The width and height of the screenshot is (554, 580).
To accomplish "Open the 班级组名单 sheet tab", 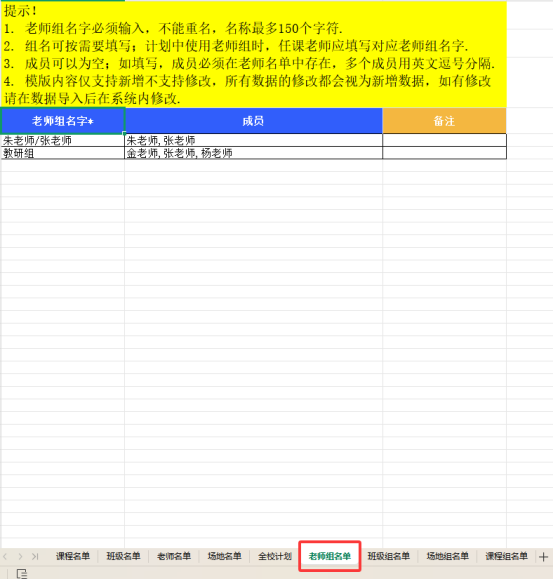I will click(388, 556).
